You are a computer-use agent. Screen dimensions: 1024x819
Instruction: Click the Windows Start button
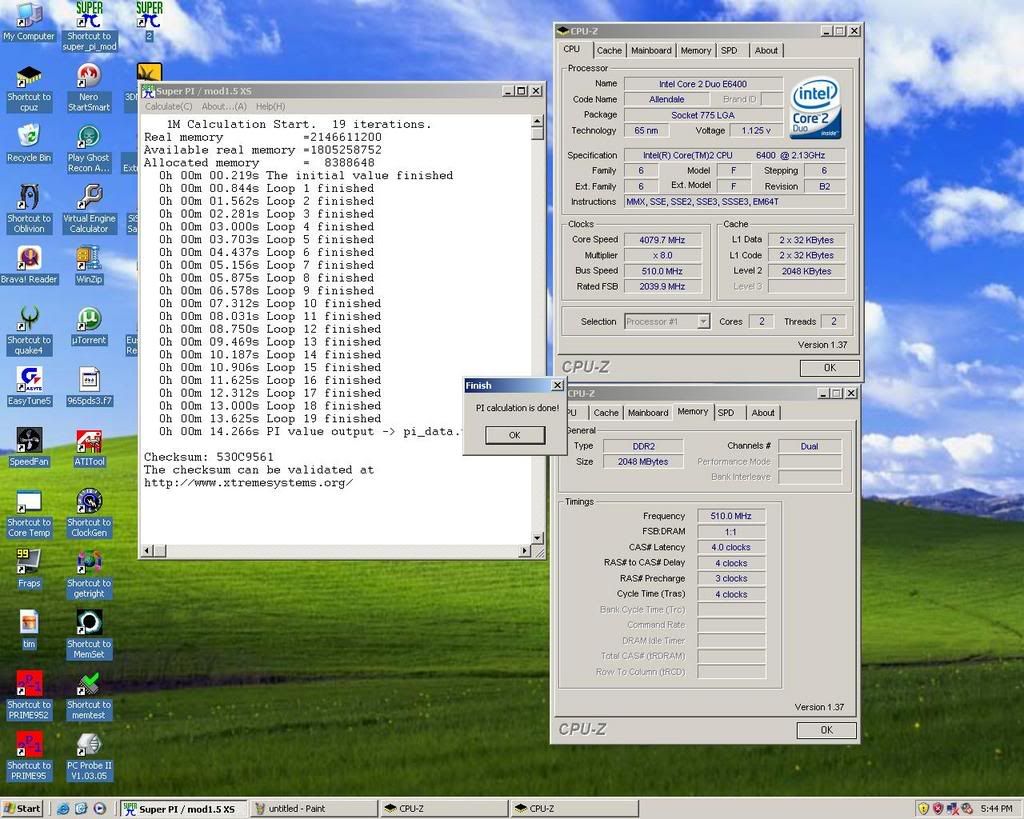pyautogui.click(x=23, y=808)
